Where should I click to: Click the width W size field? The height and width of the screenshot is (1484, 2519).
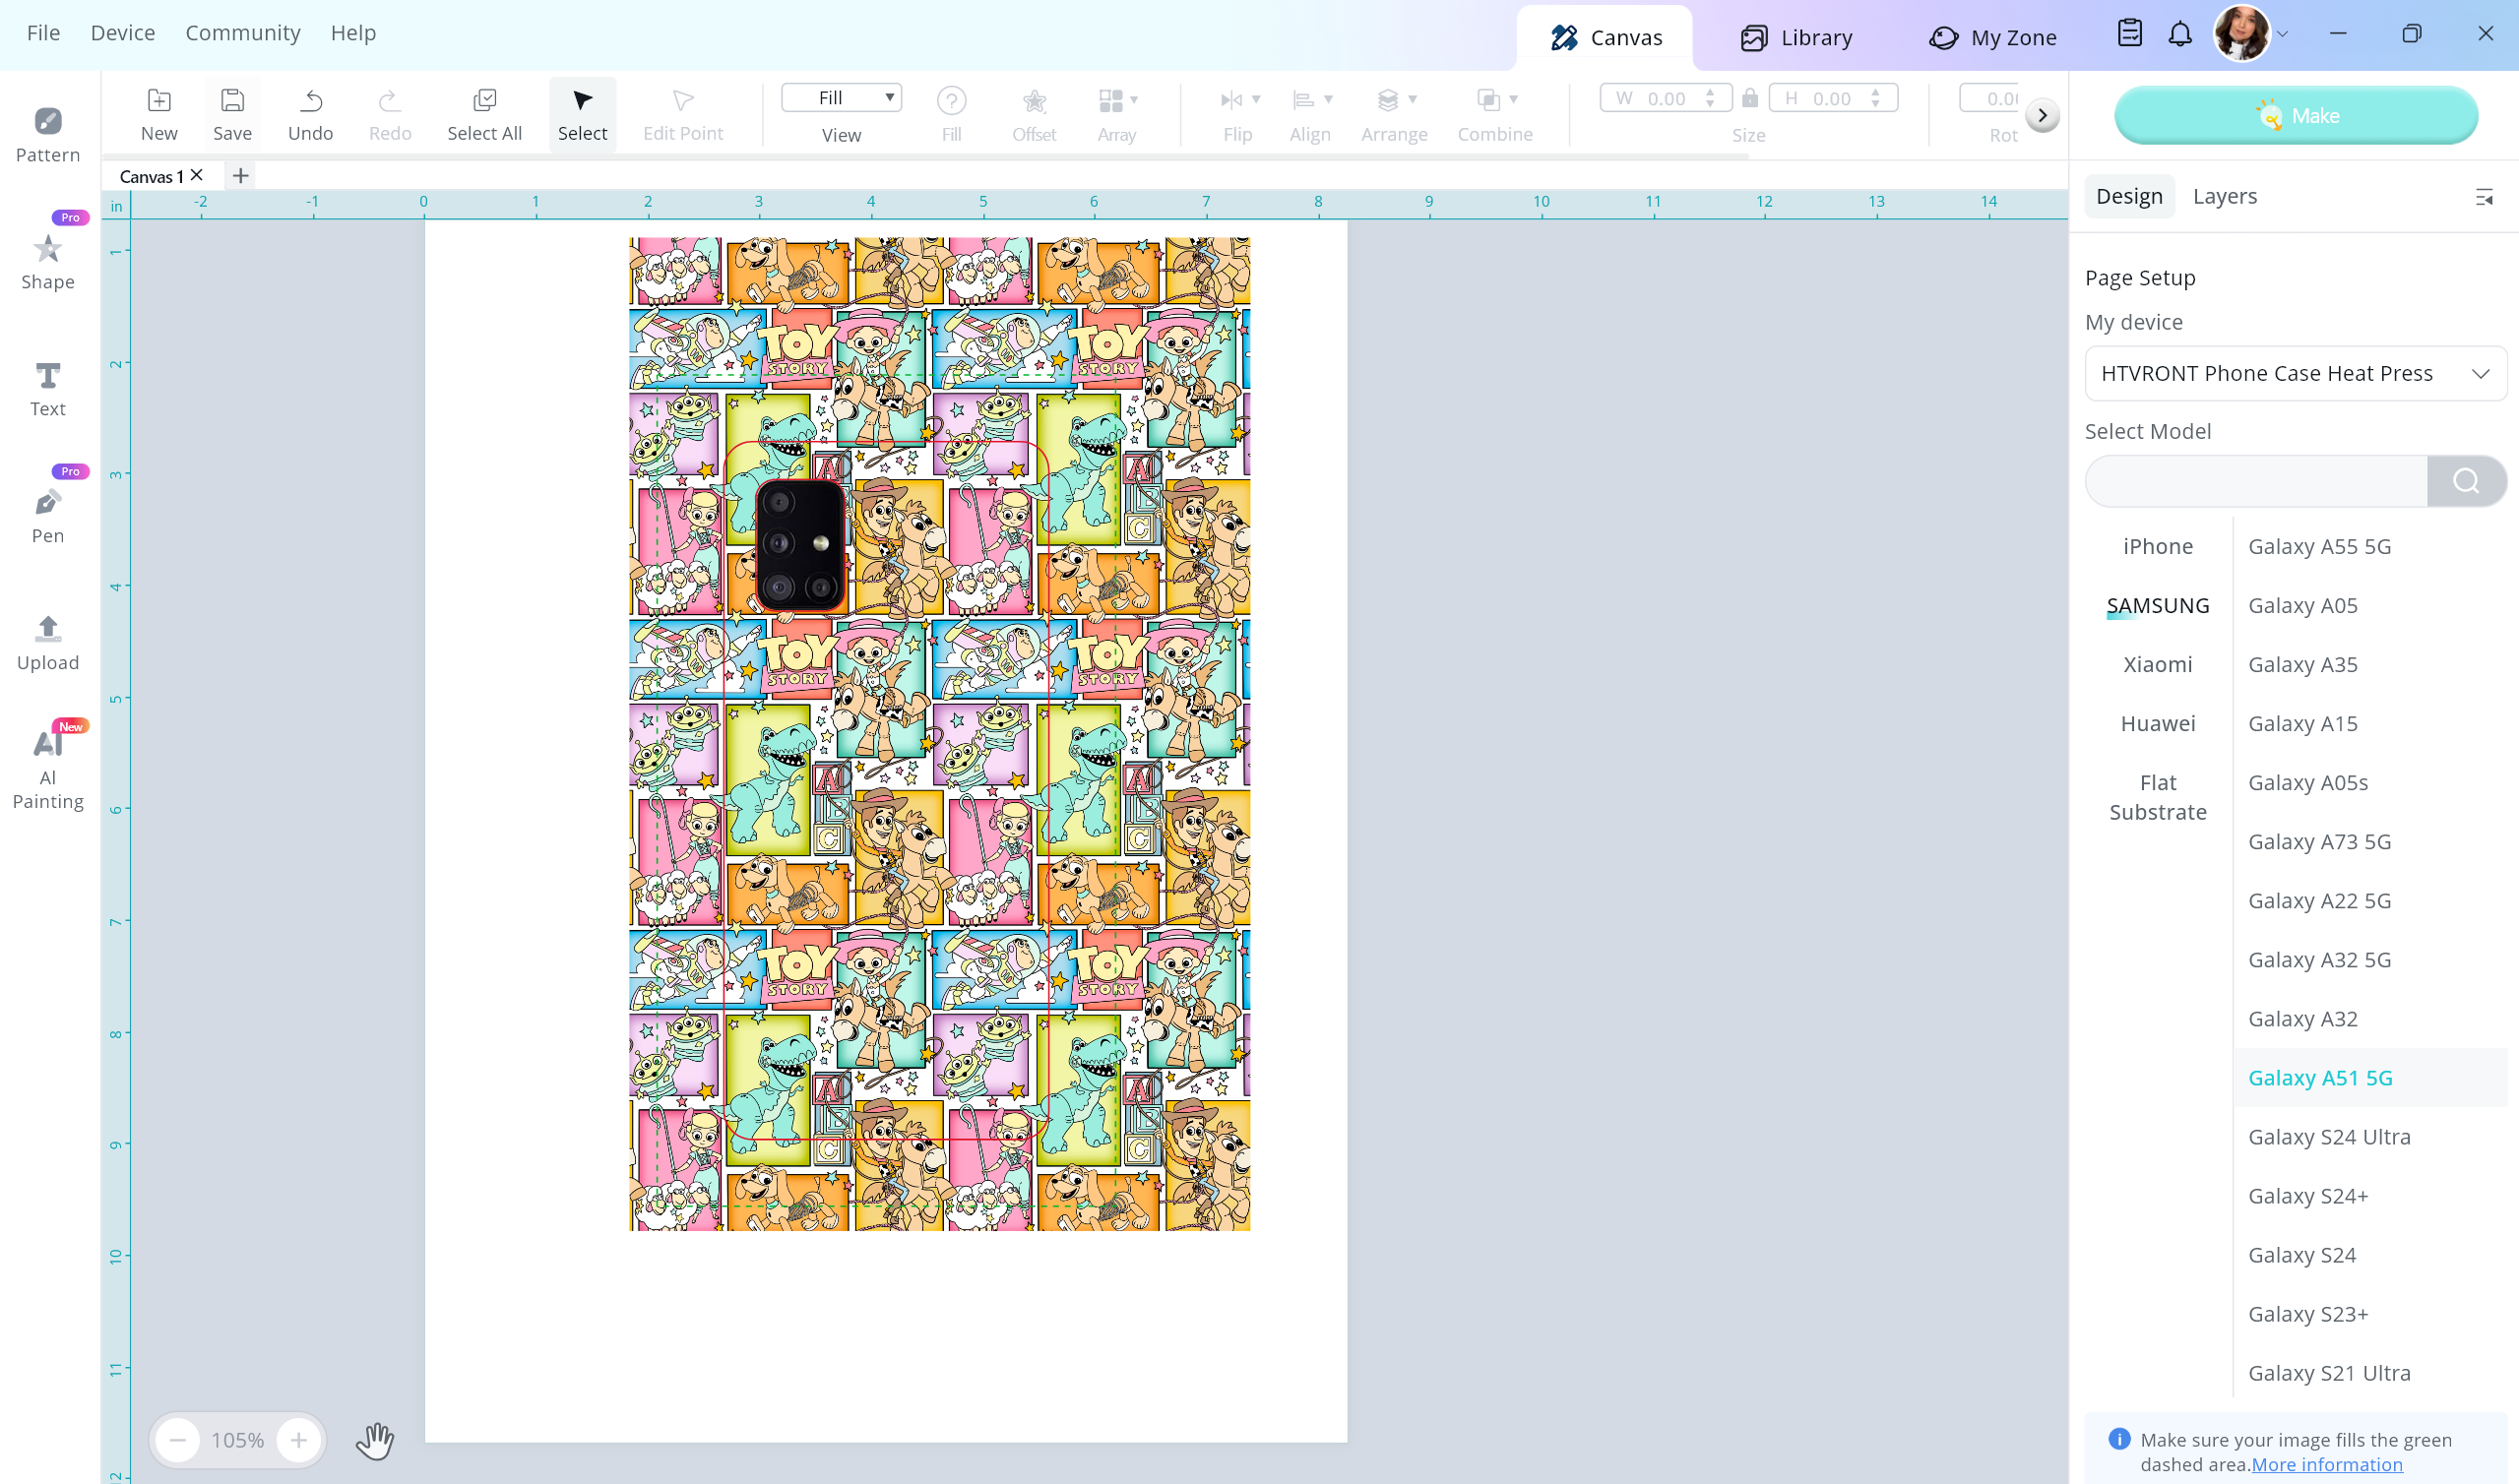point(1665,98)
